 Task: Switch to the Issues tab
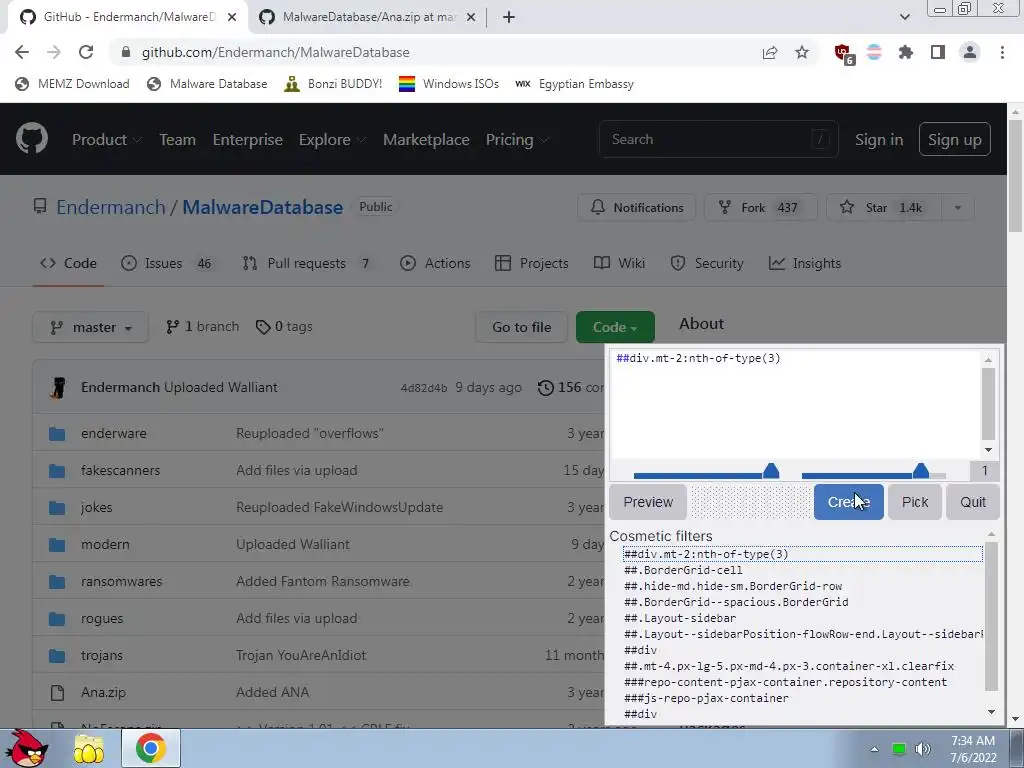167,263
